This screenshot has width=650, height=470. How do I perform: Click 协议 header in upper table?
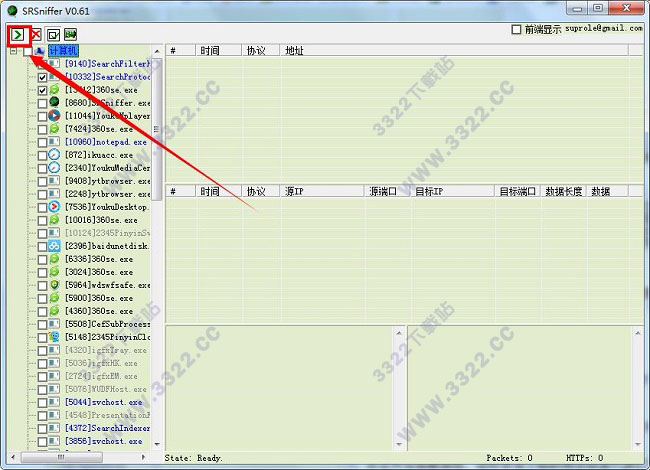coord(260,51)
